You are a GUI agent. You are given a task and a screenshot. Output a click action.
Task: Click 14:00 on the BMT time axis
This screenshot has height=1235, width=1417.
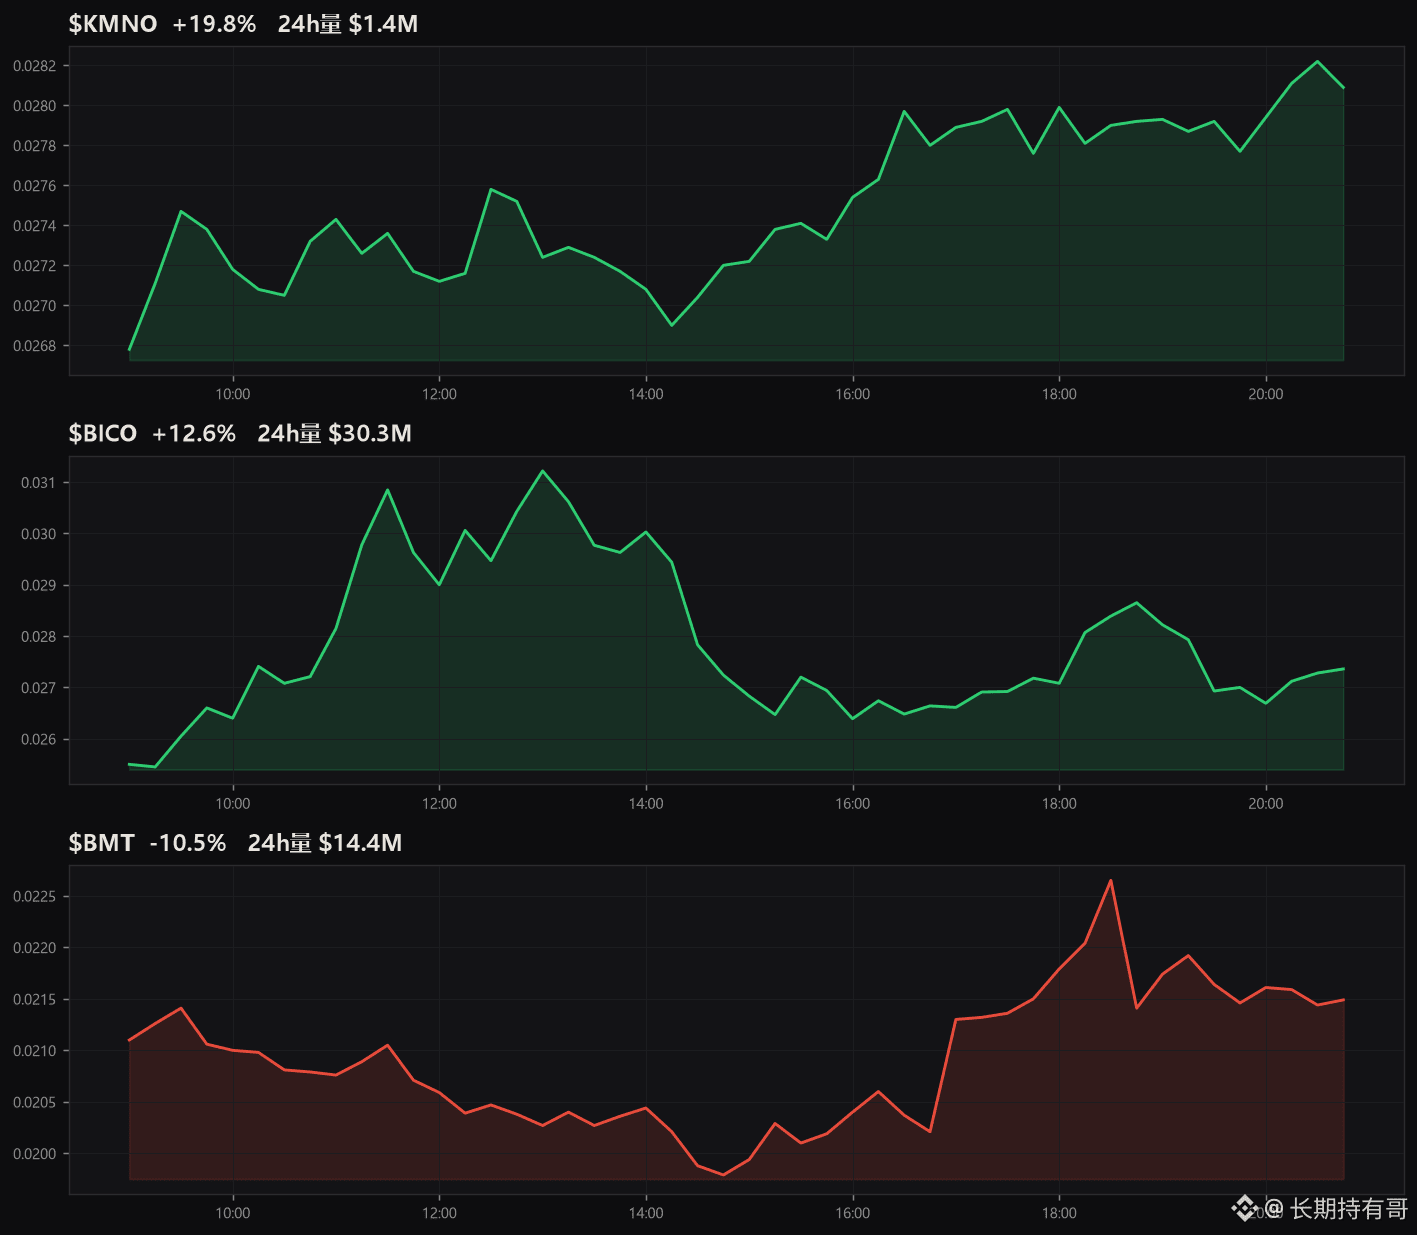[646, 1213]
